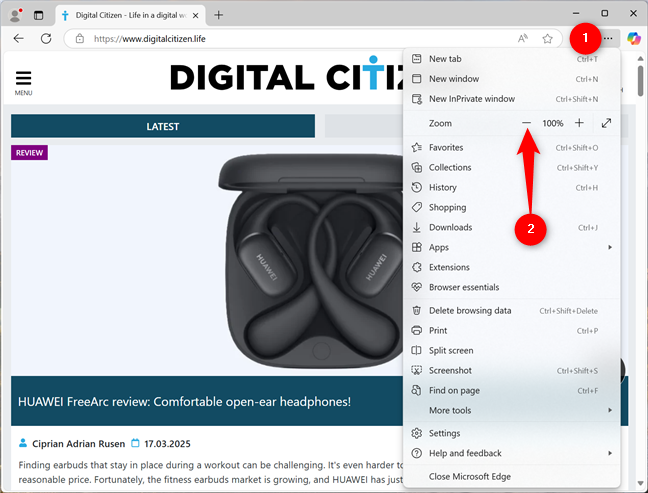Click the author Ciprian Adrian Rusen
Image resolution: width=648 pixels, height=493 pixels.
[x=79, y=444]
